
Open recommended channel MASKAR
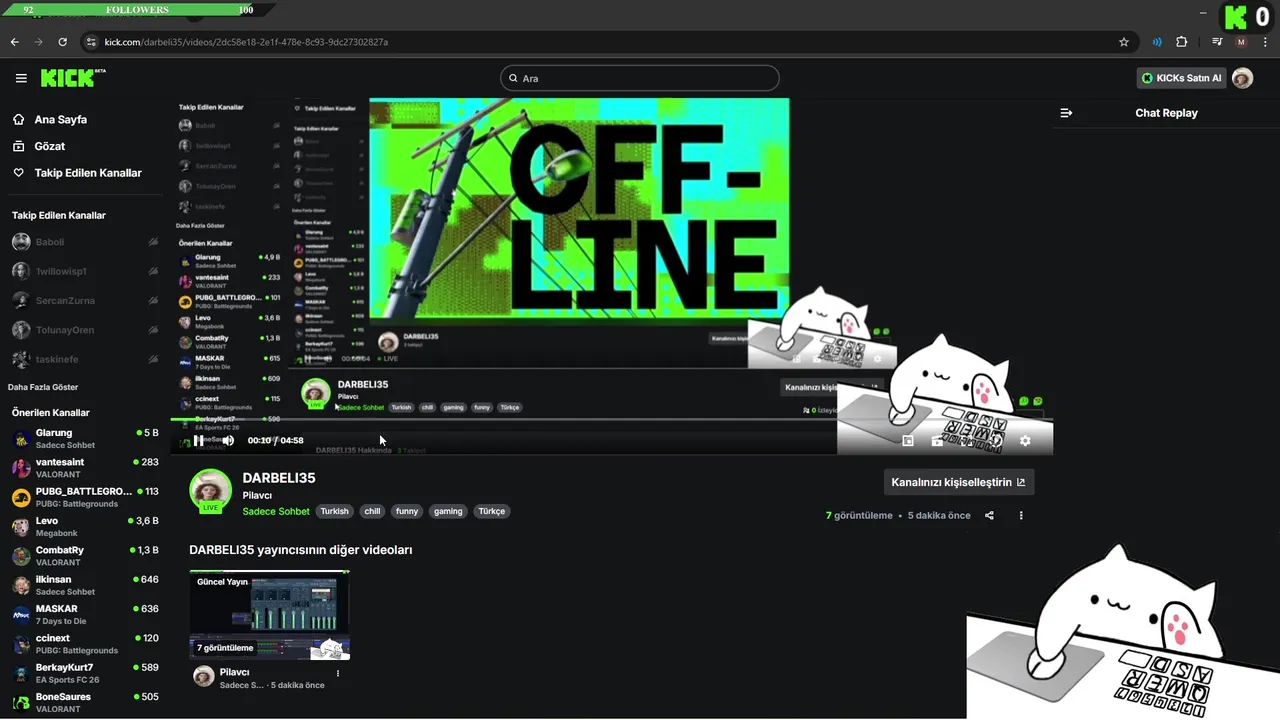[x=84, y=615]
